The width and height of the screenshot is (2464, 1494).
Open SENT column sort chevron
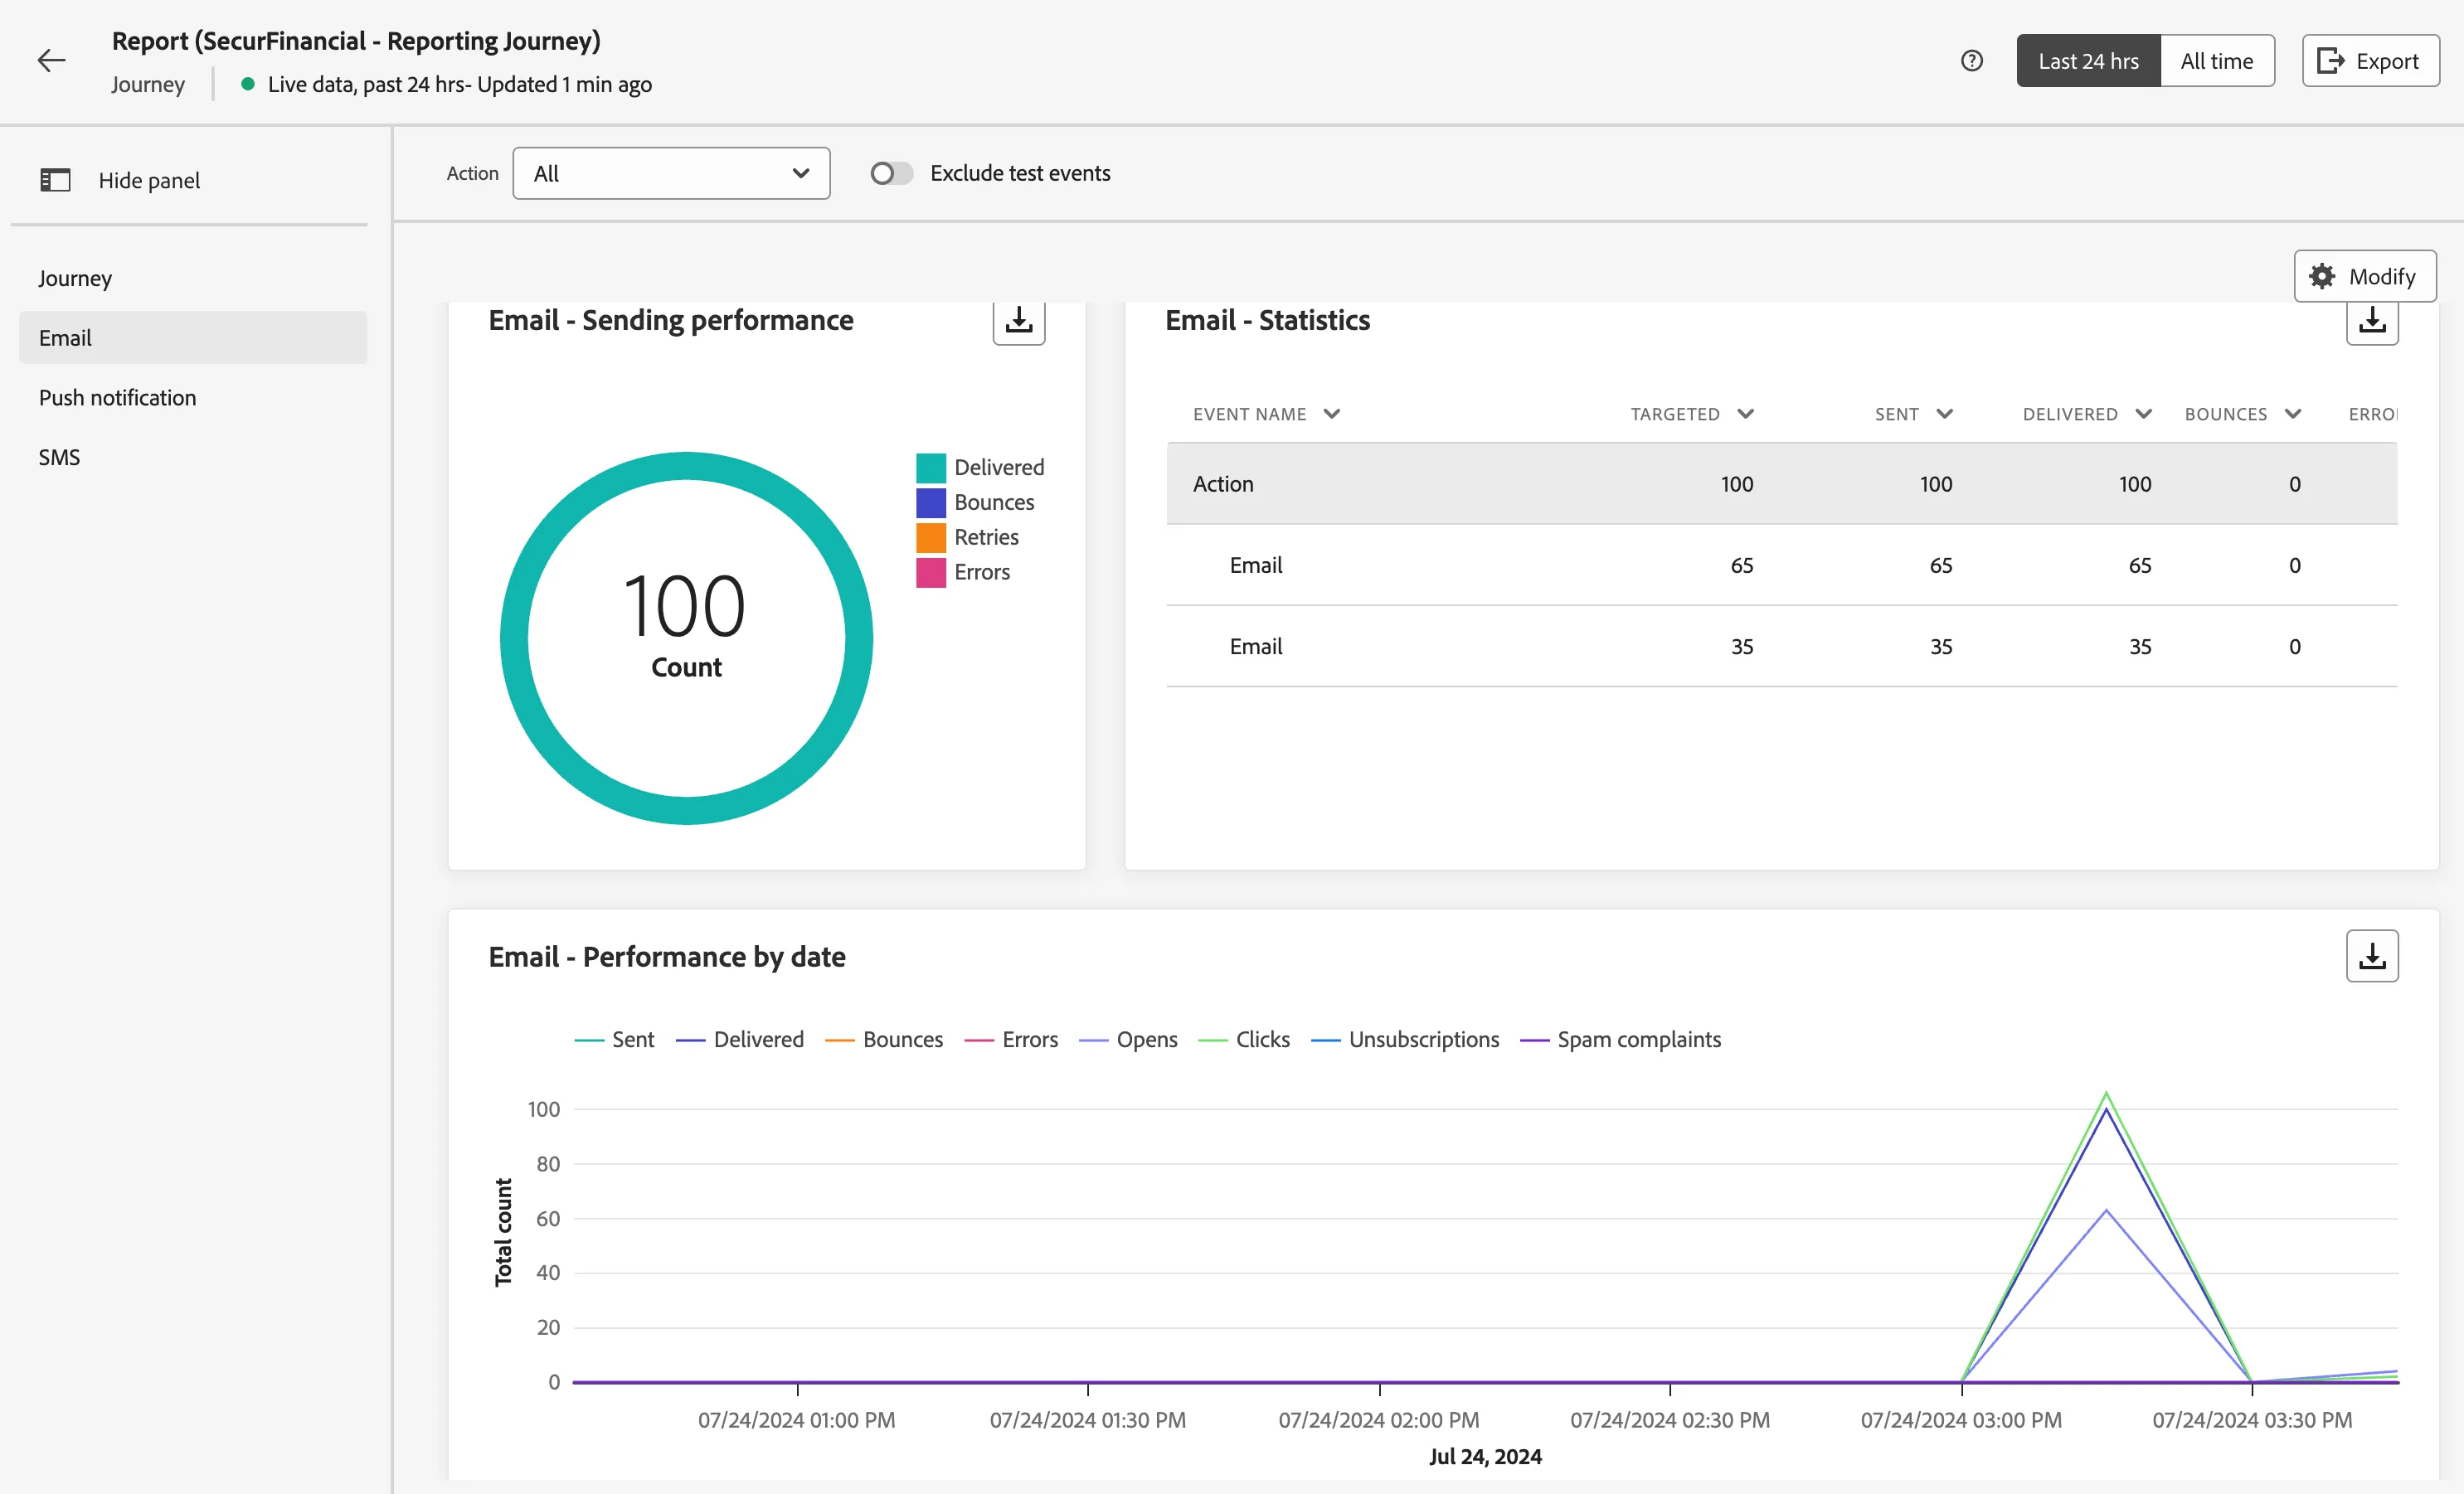(x=1944, y=414)
